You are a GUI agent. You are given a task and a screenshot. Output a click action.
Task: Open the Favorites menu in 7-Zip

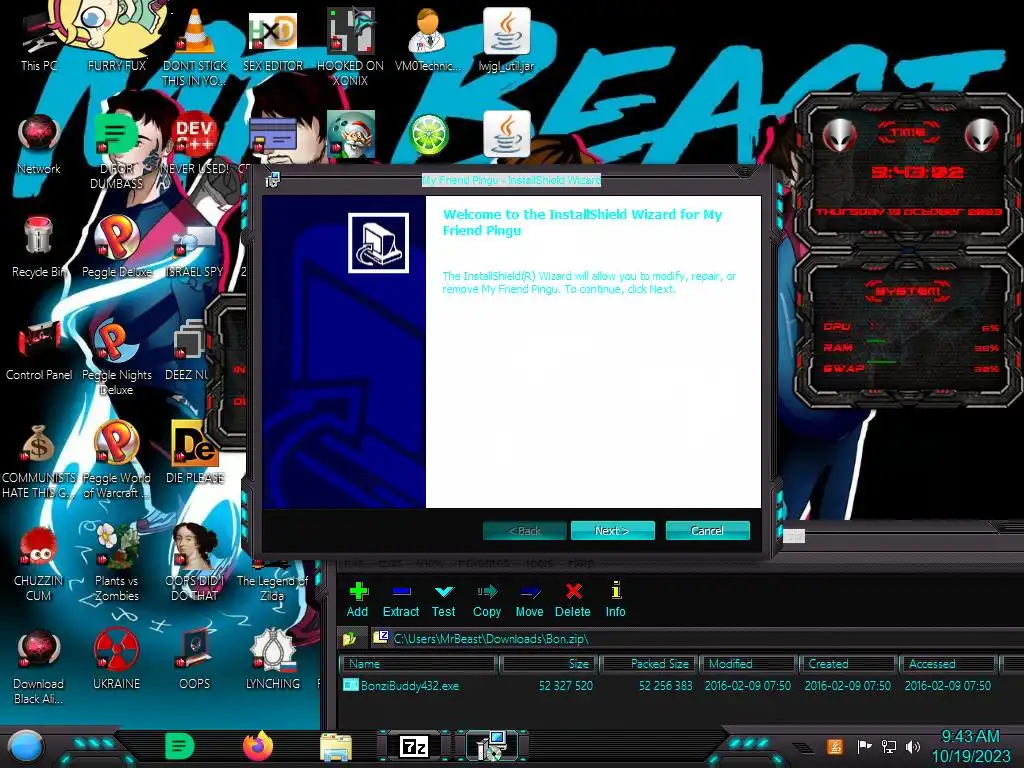pos(484,562)
